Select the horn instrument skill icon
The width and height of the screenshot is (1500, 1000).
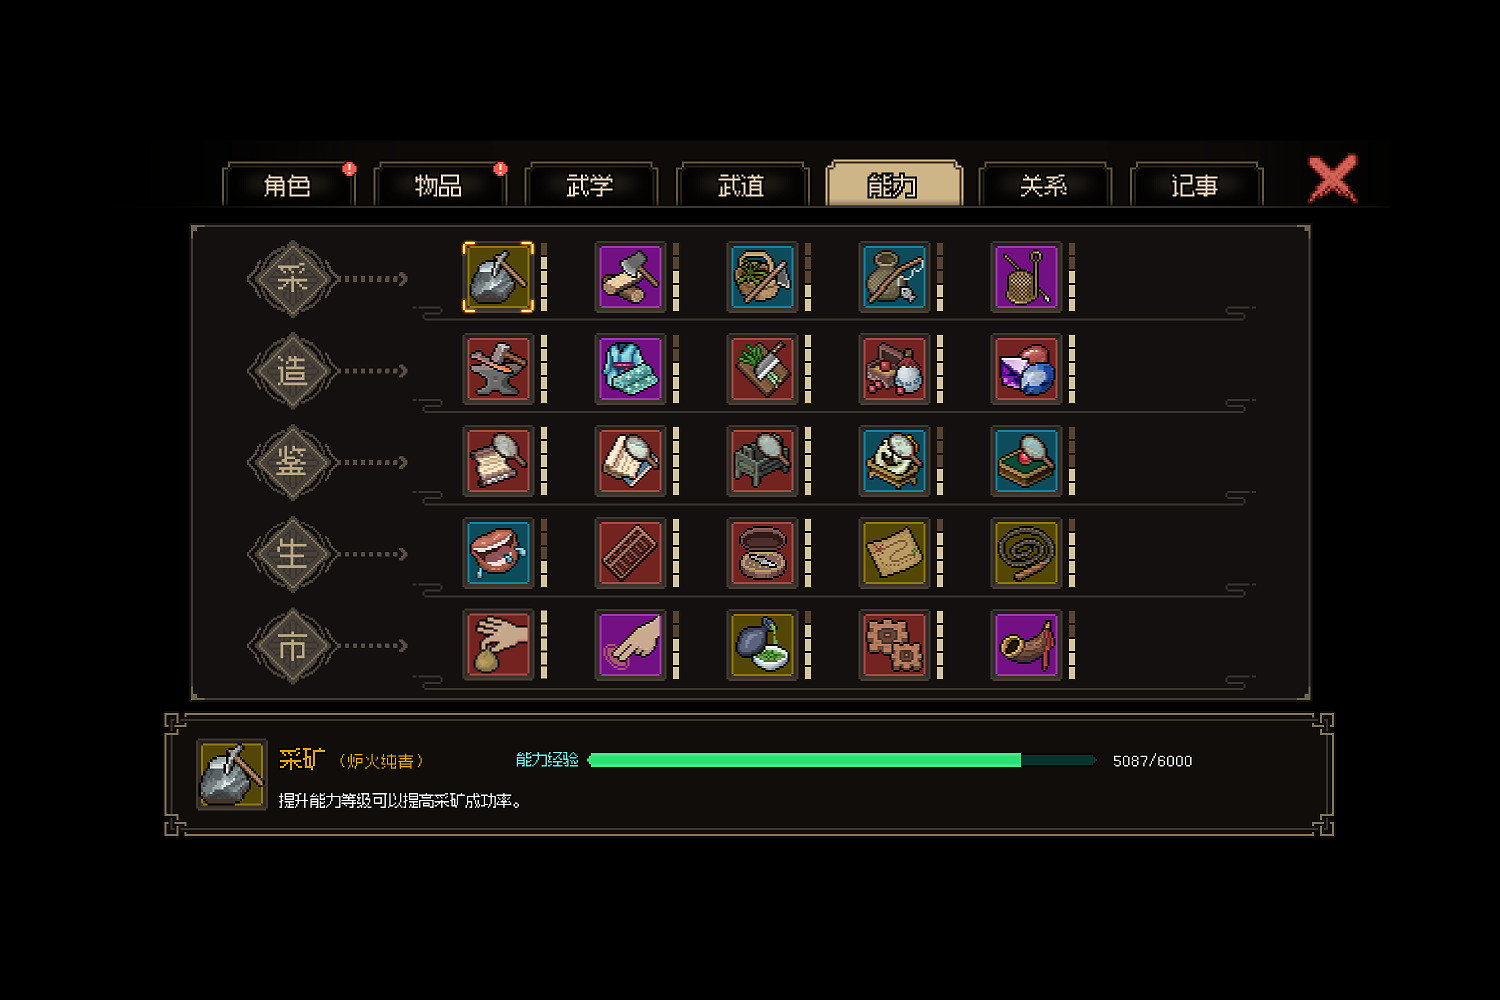1026,645
